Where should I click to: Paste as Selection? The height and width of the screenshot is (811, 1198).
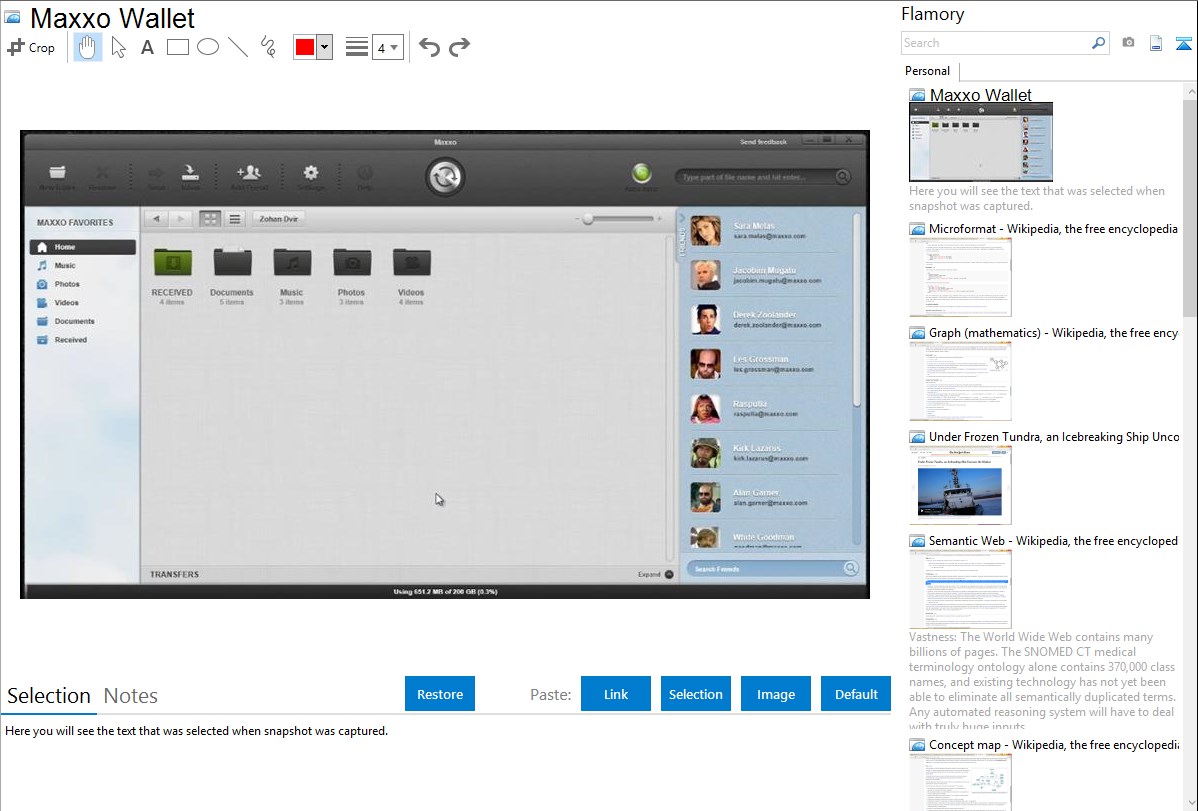coord(696,694)
